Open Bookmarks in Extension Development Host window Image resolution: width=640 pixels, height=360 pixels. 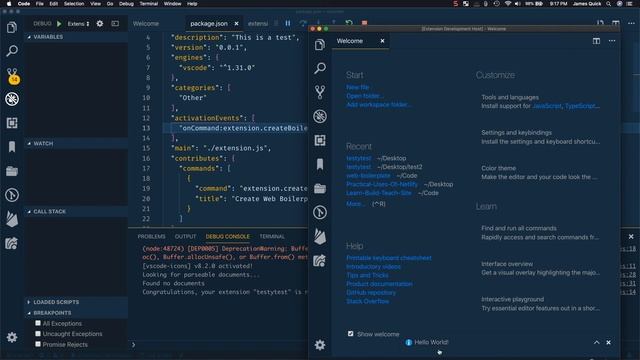[320, 164]
